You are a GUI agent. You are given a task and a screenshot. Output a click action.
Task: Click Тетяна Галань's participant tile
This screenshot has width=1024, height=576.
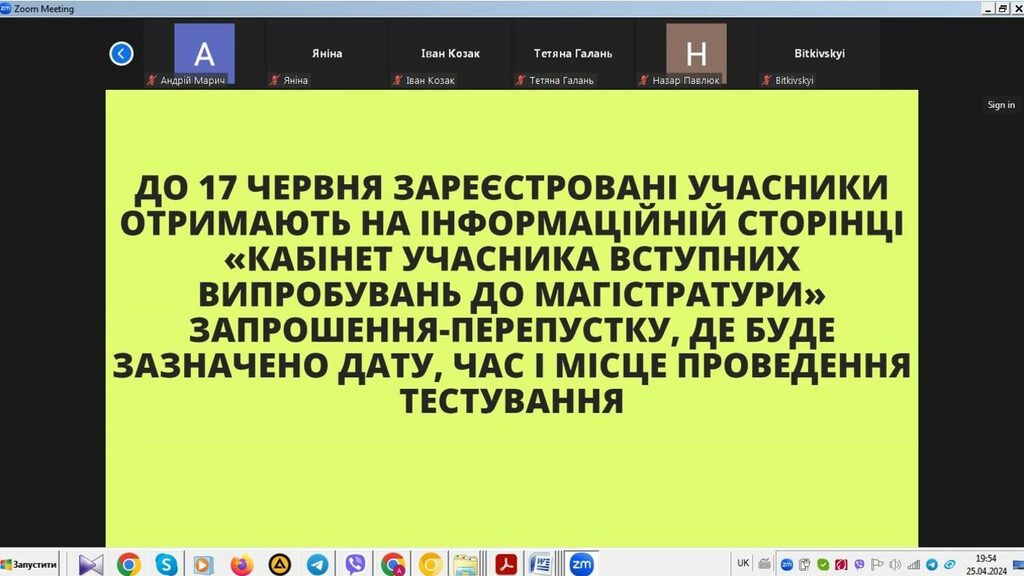pos(573,54)
